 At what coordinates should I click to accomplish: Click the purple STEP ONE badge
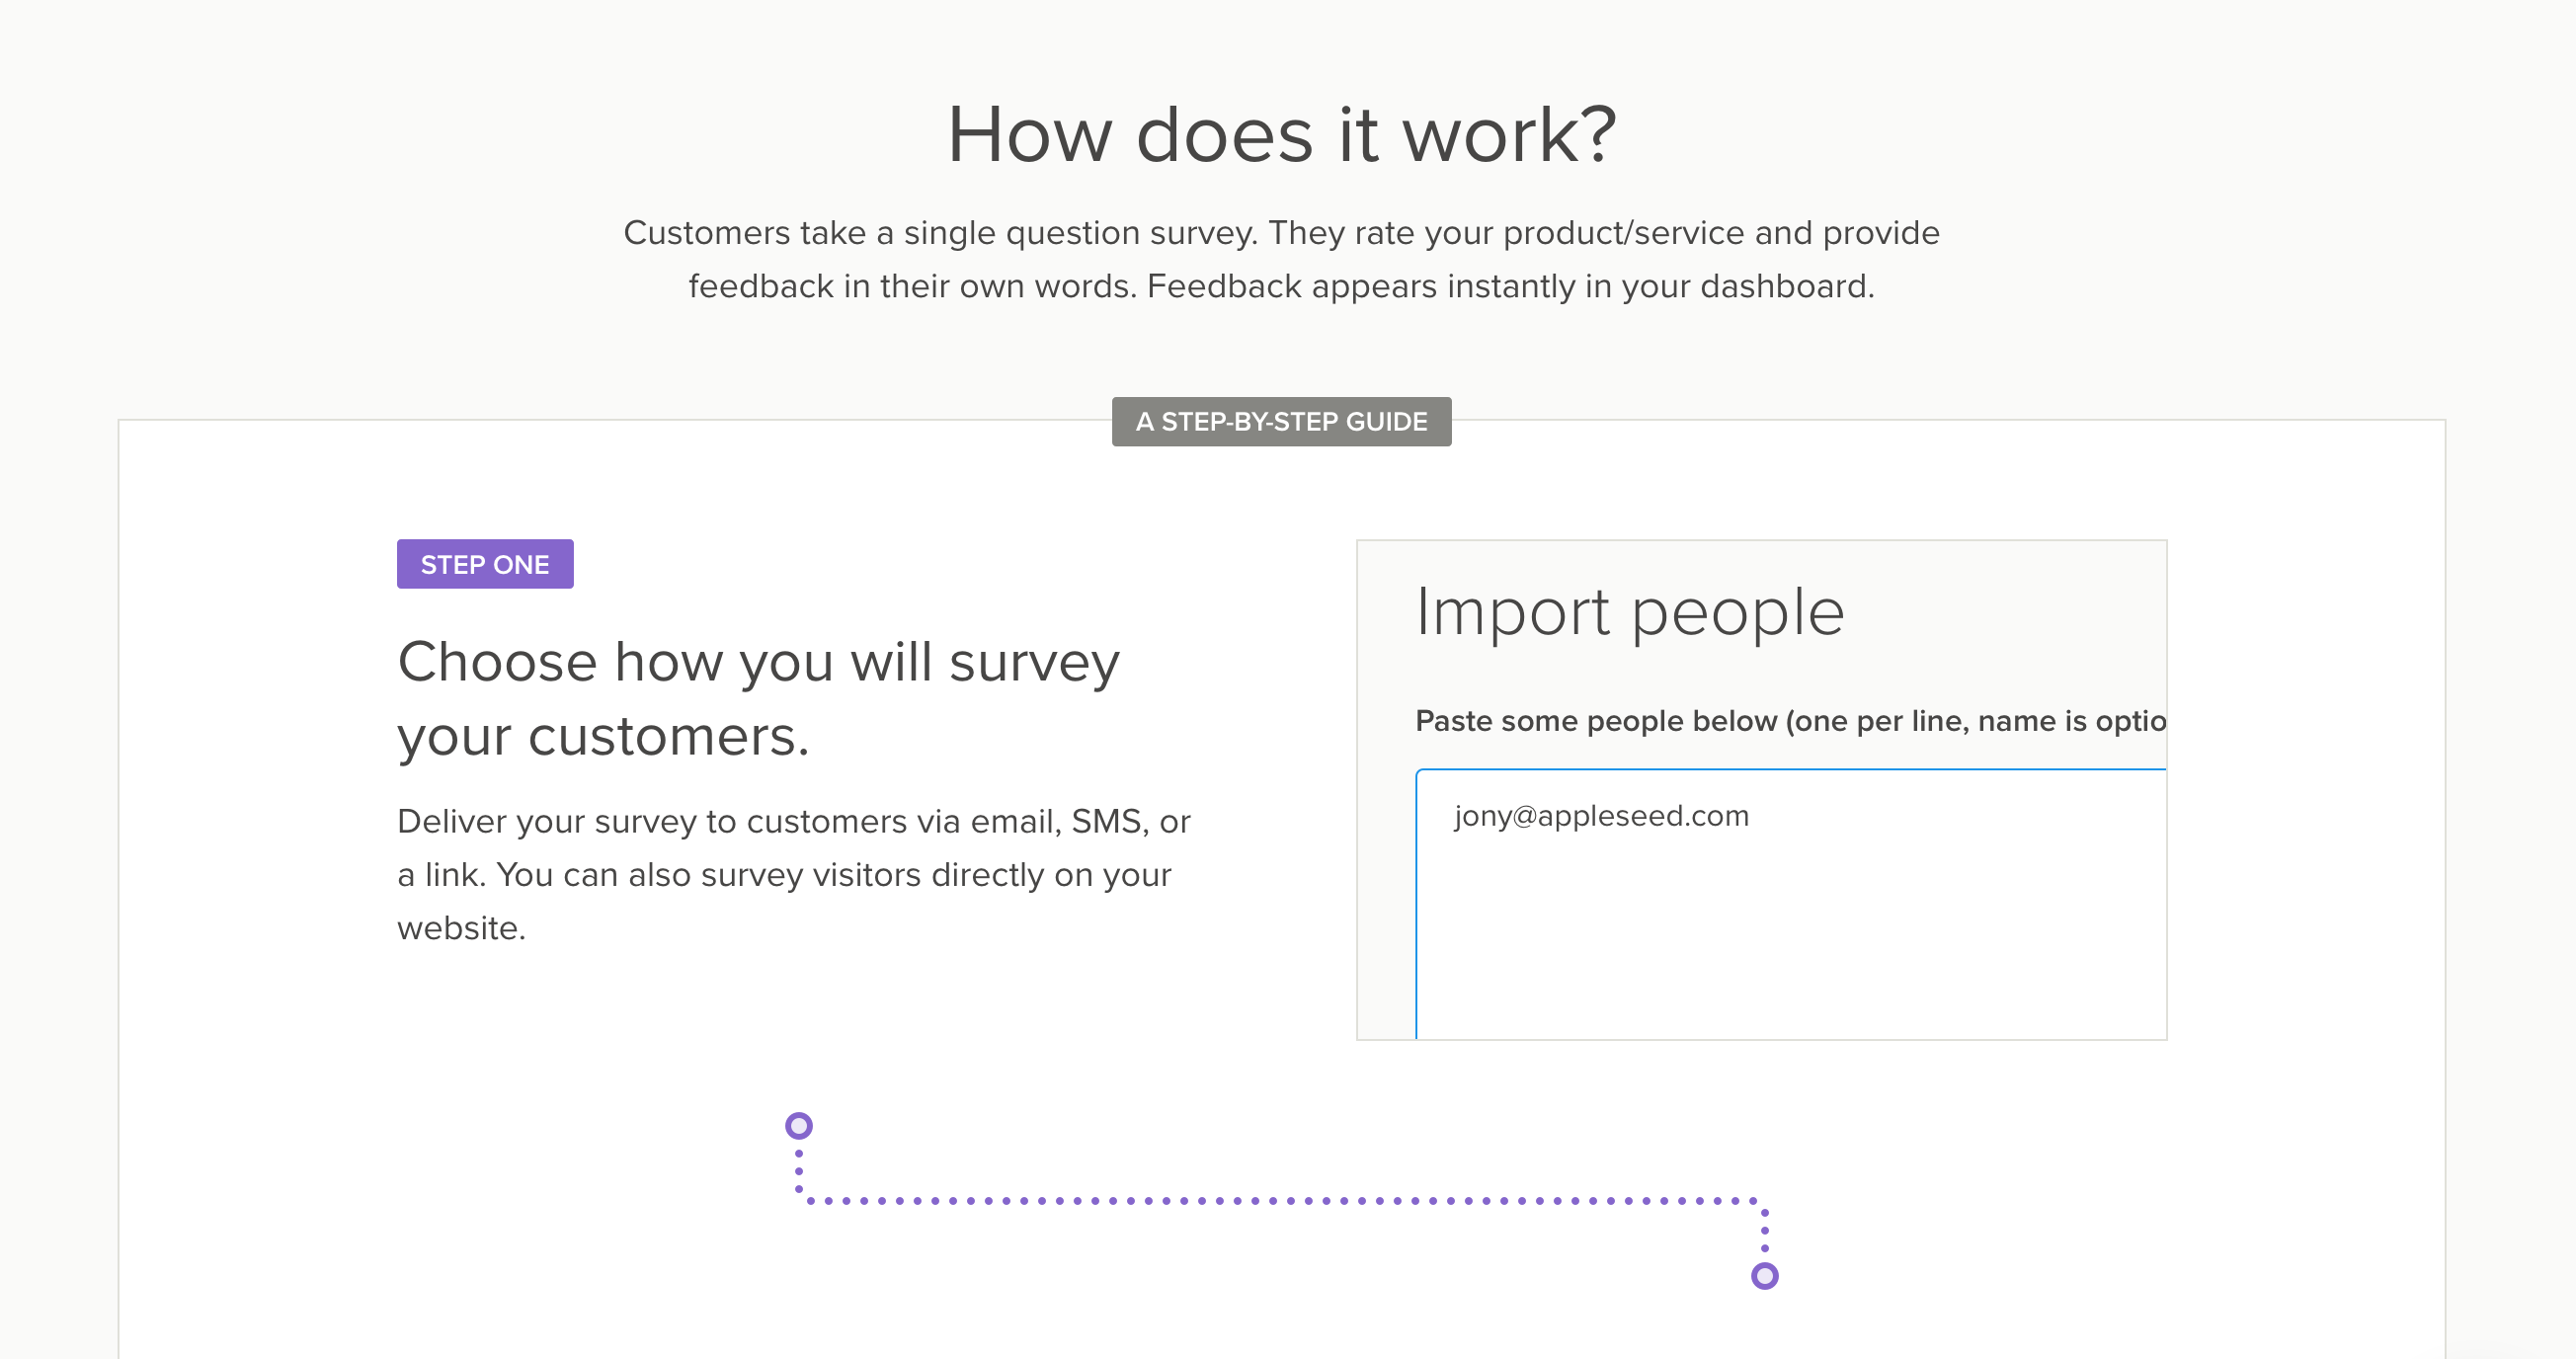(x=485, y=564)
